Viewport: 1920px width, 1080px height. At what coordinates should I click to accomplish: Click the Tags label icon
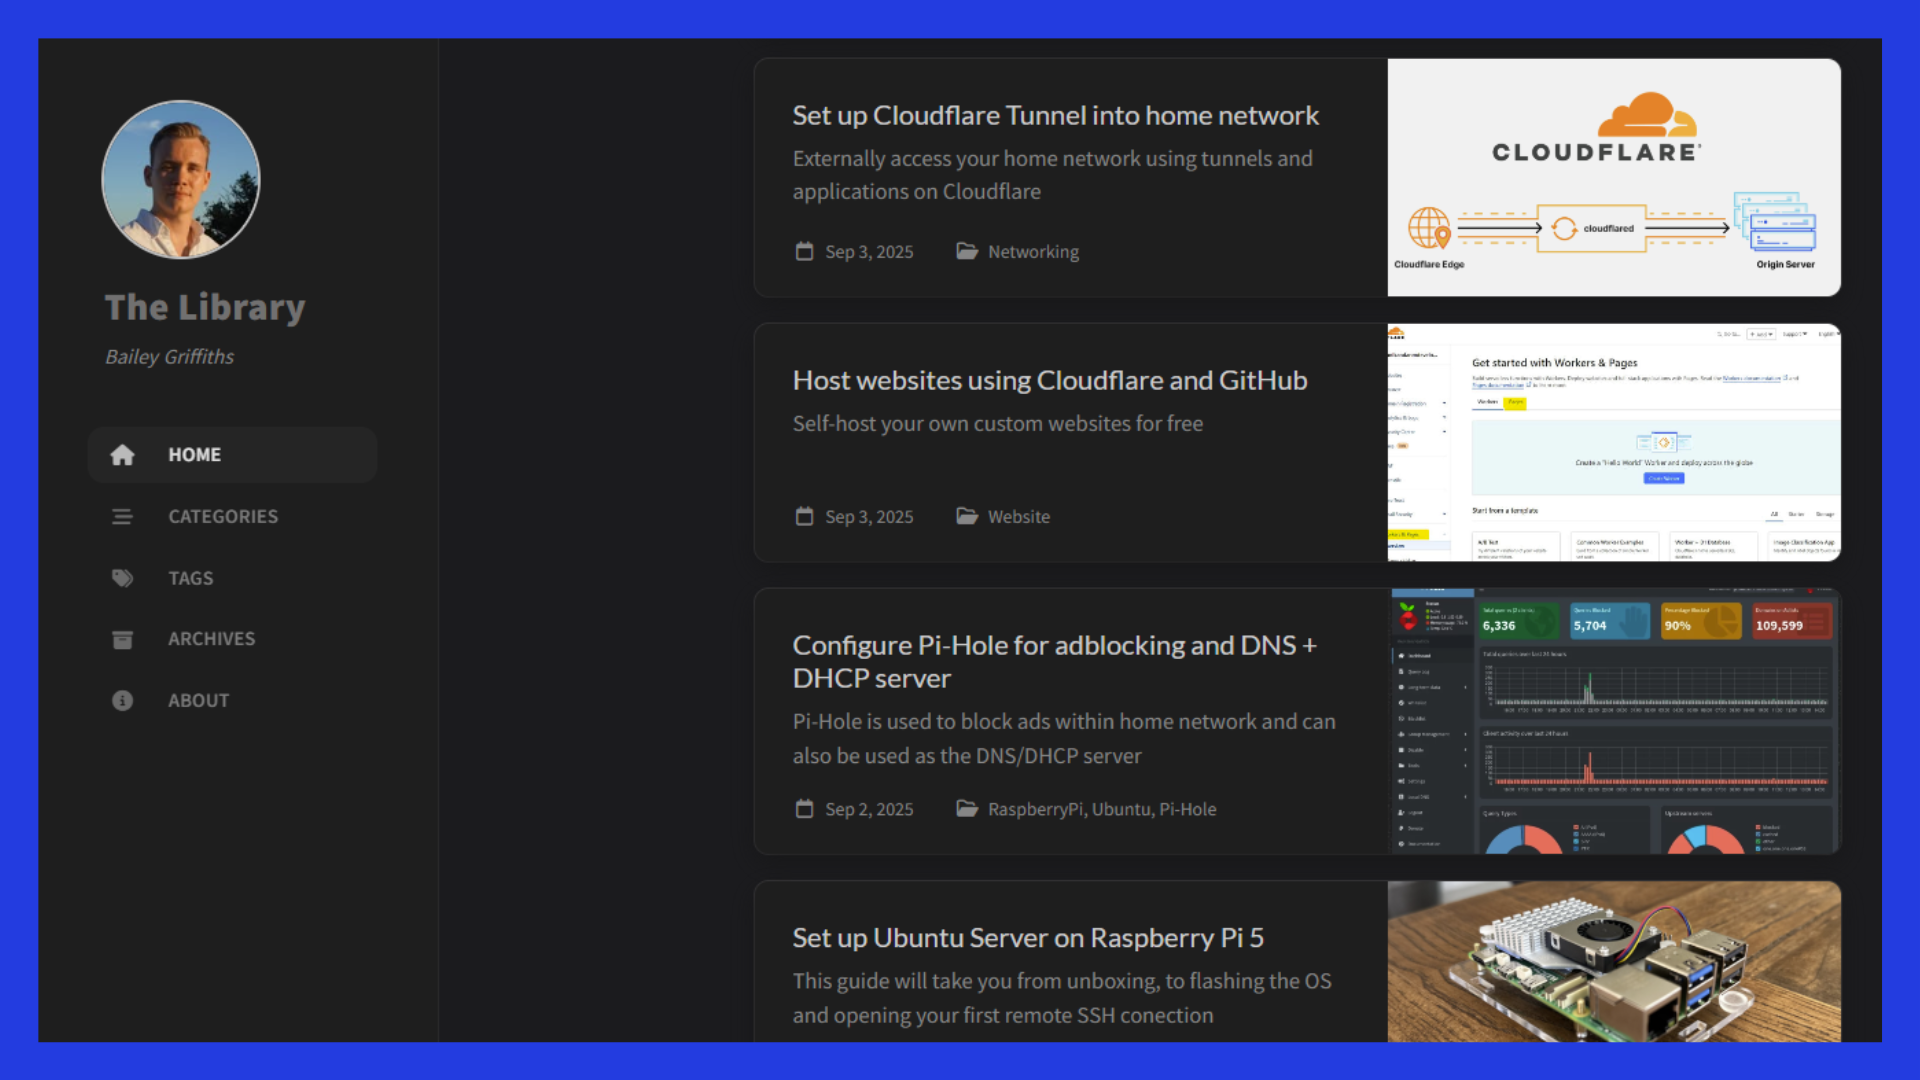point(122,578)
